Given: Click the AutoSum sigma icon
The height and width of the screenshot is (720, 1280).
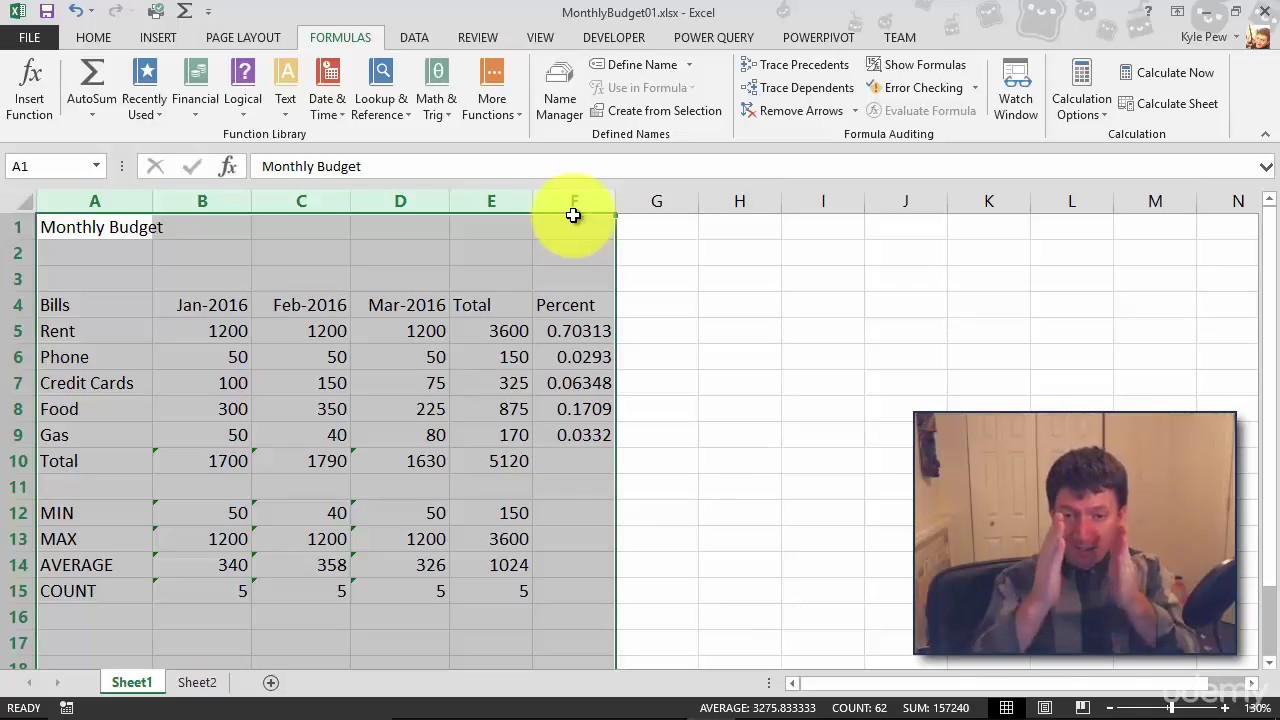Looking at the screenshot, I should point(91,73).
